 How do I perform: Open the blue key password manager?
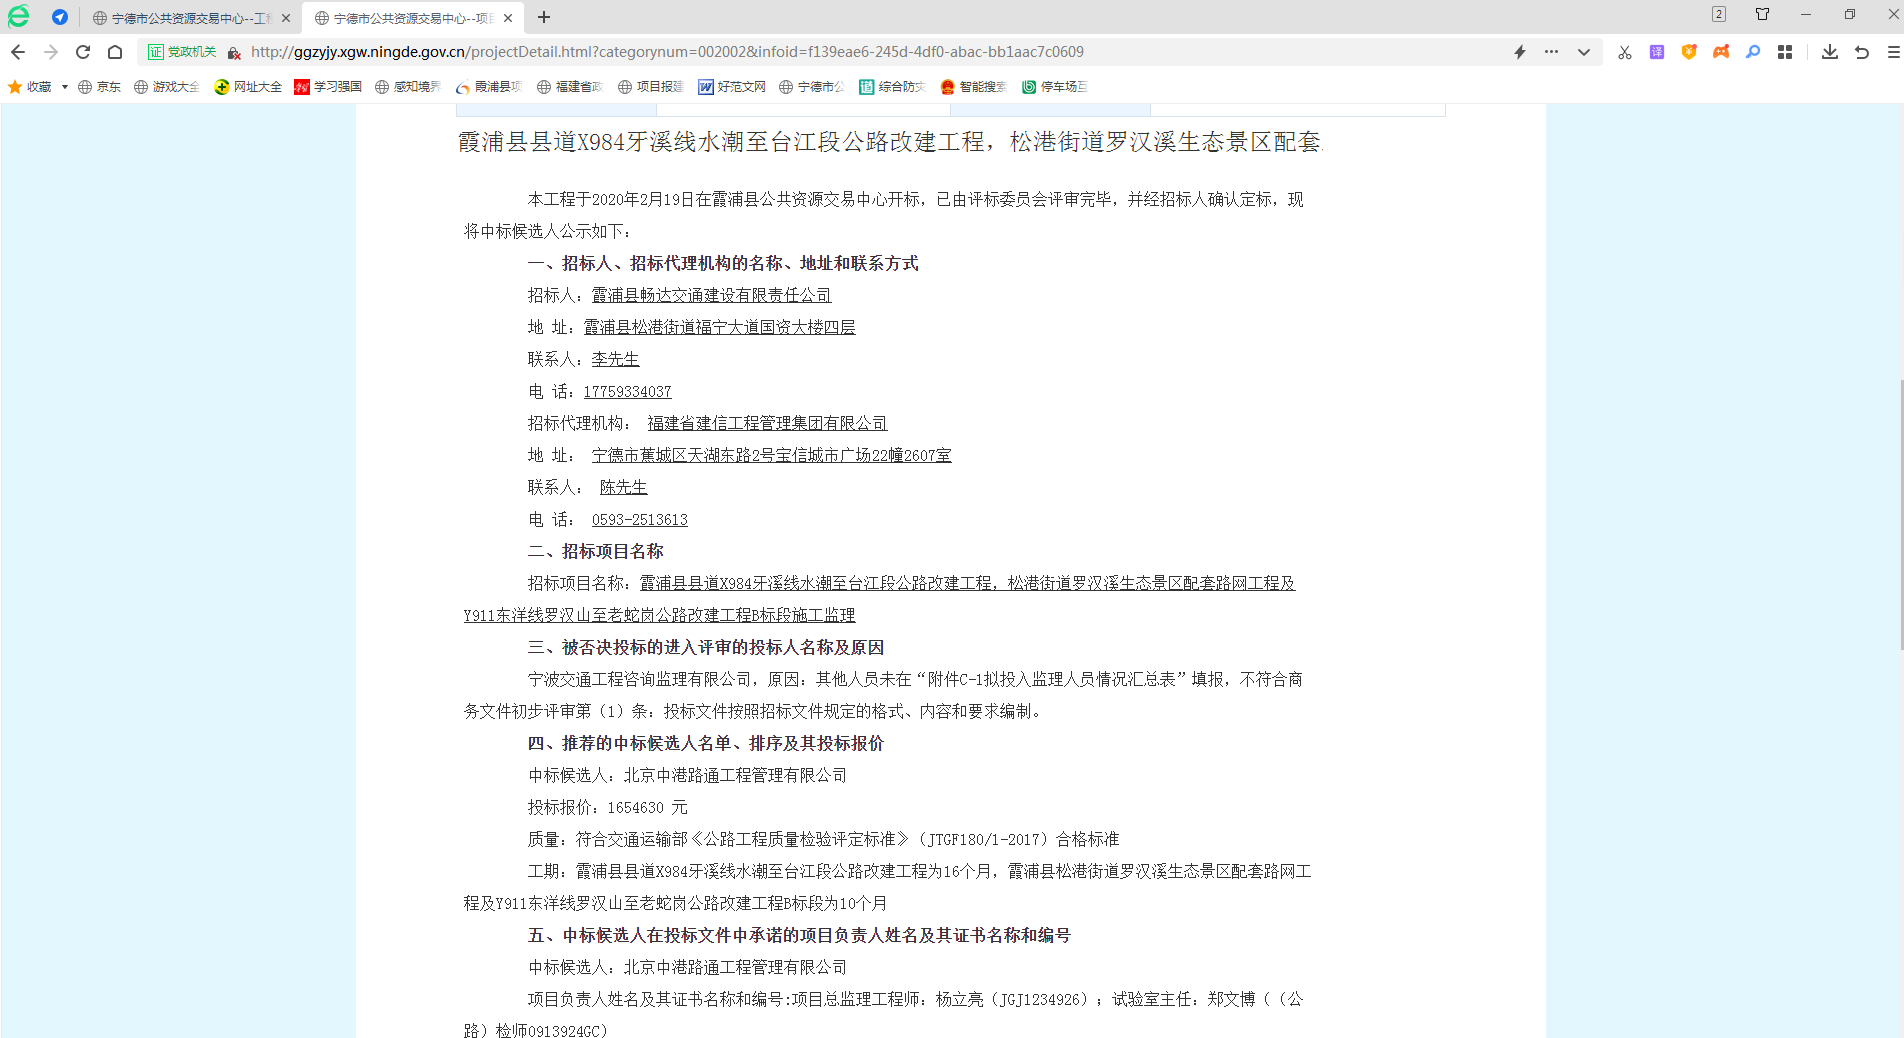point(1753,52)
